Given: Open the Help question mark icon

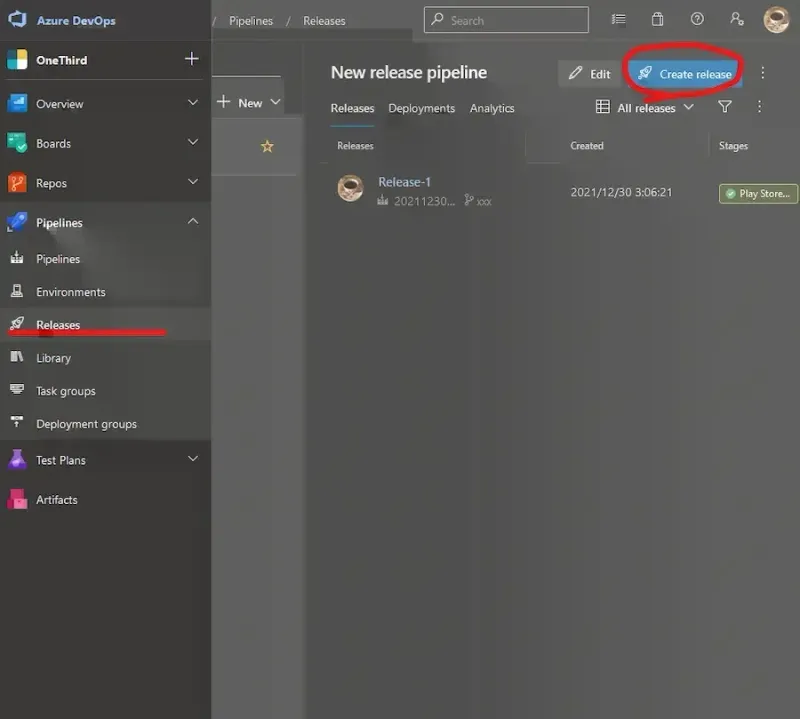Looking at the screenshot, I should 697,19.
